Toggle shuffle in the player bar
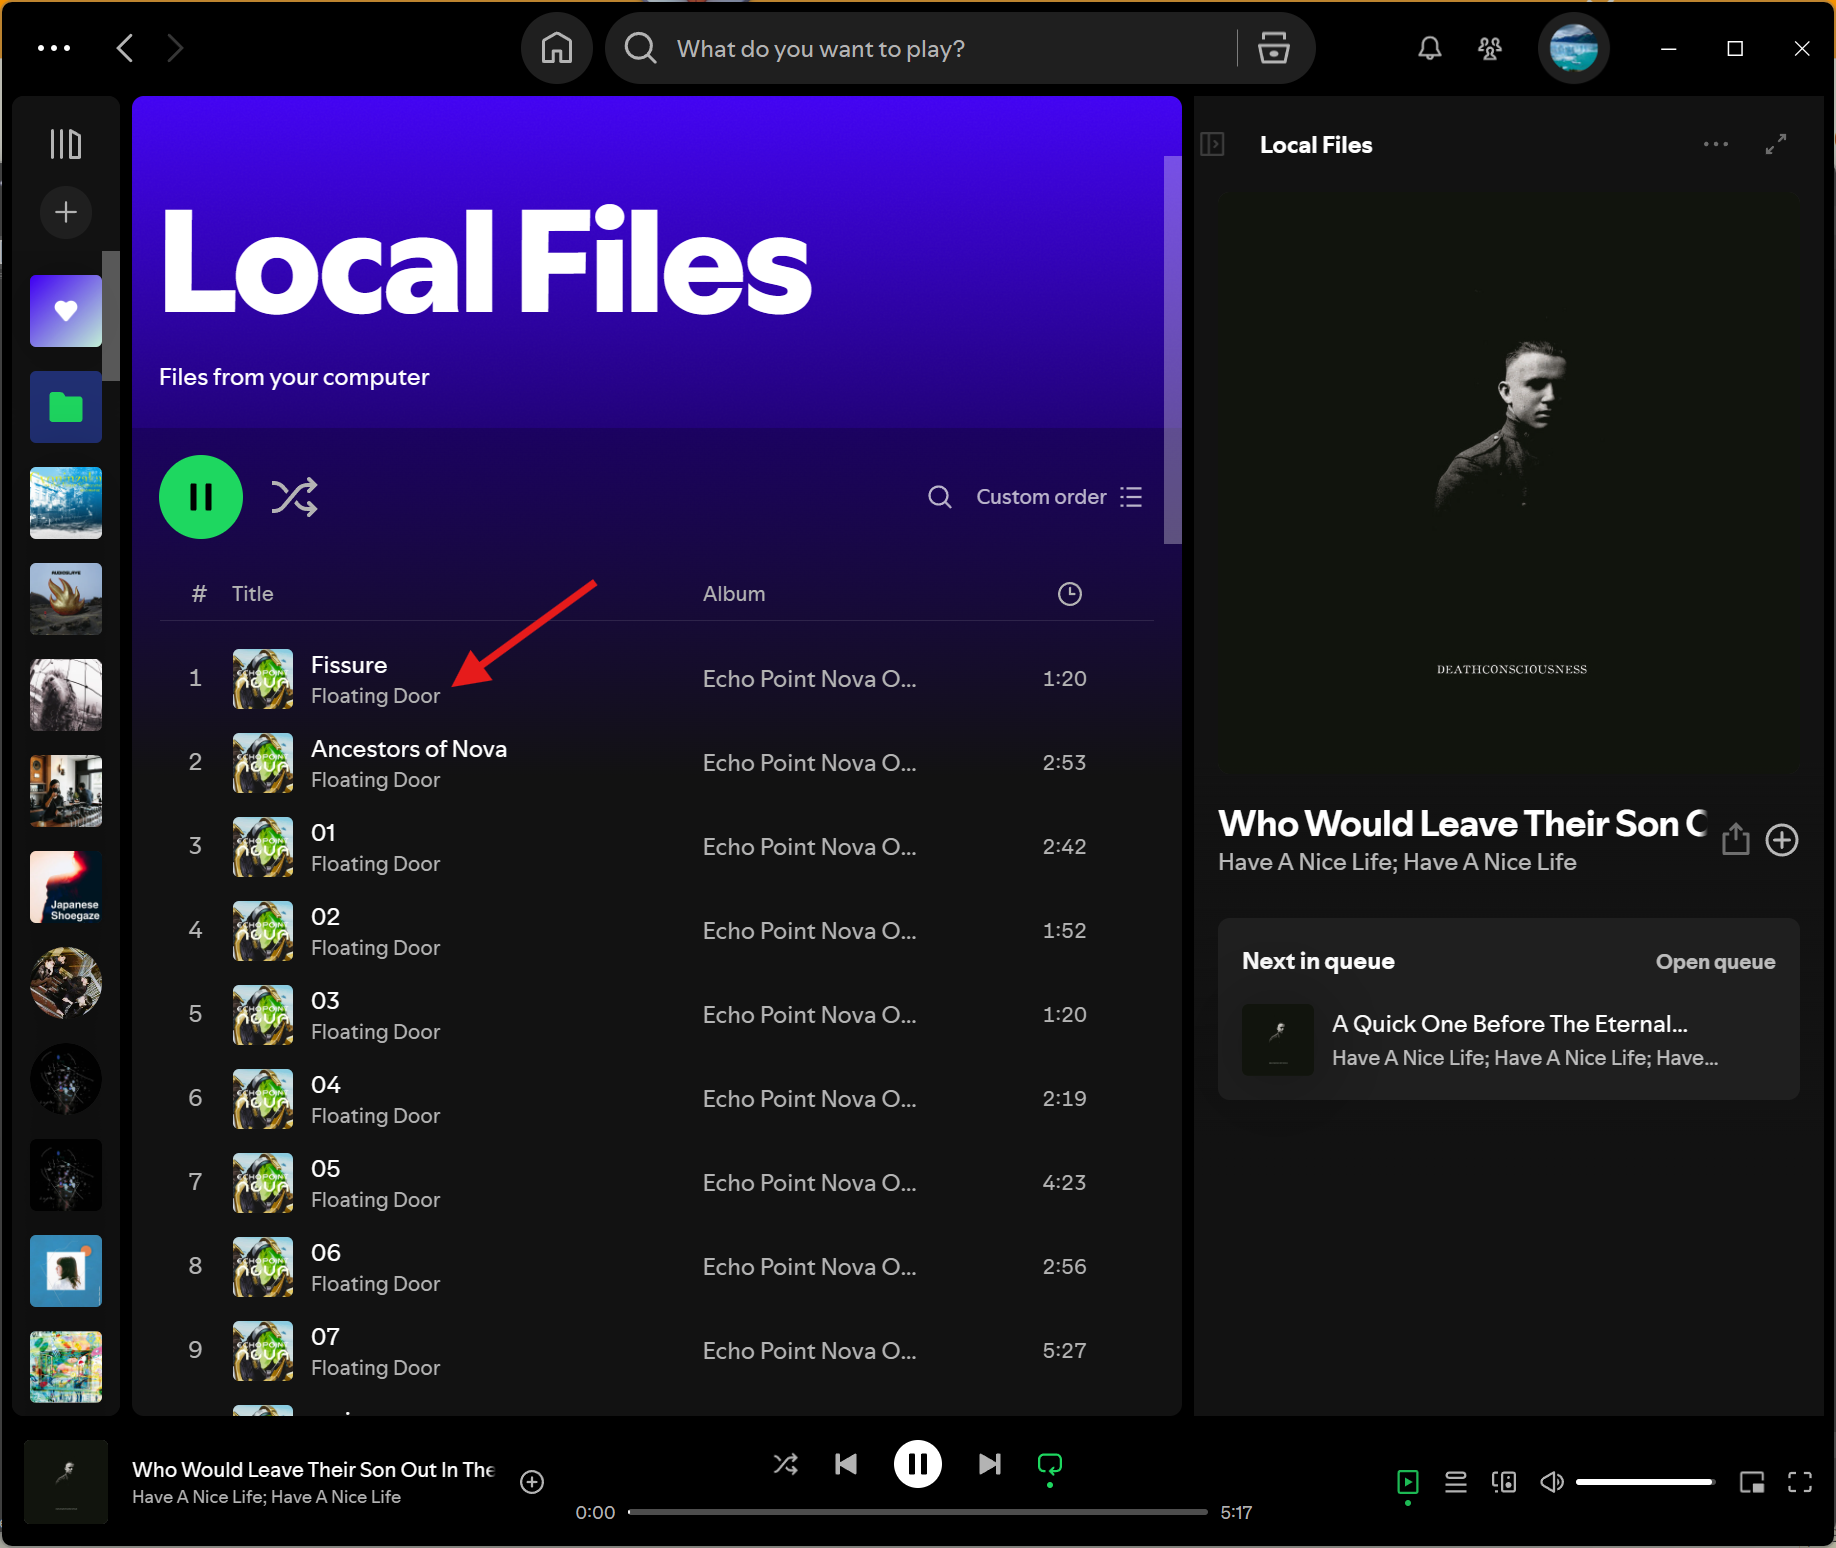 pos(786,1465)
